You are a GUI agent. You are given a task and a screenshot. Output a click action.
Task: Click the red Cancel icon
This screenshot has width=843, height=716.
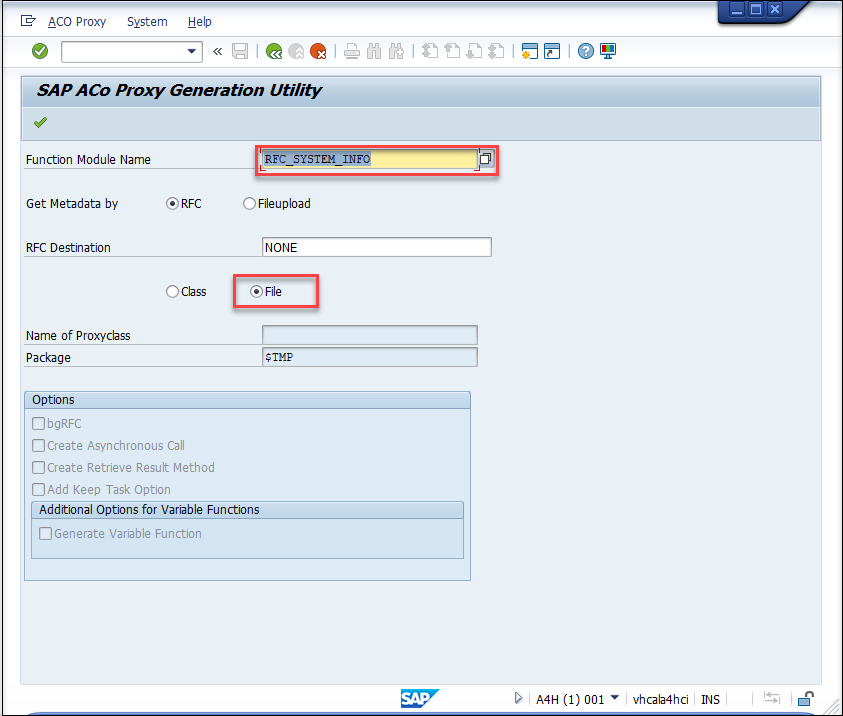[x=318, y=51]
